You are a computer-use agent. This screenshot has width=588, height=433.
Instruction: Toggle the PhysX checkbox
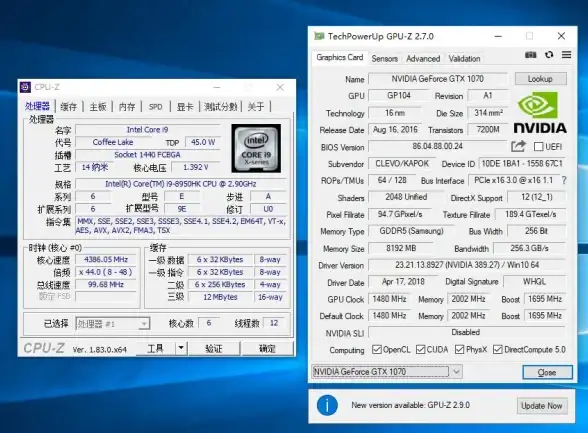coord(459,349)
